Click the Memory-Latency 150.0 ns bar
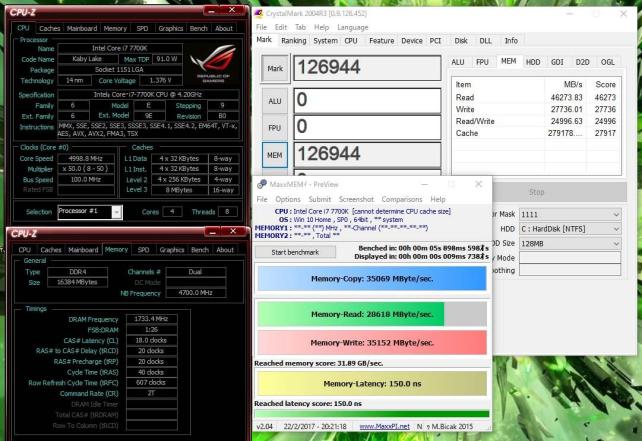The image size is (642, 441). pos(372,384)
